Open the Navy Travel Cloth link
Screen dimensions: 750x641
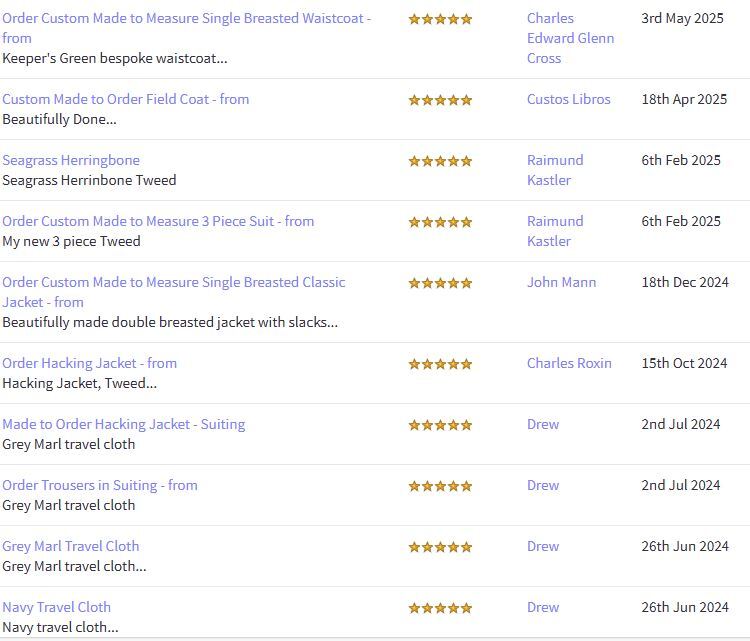tap(56, 607)
